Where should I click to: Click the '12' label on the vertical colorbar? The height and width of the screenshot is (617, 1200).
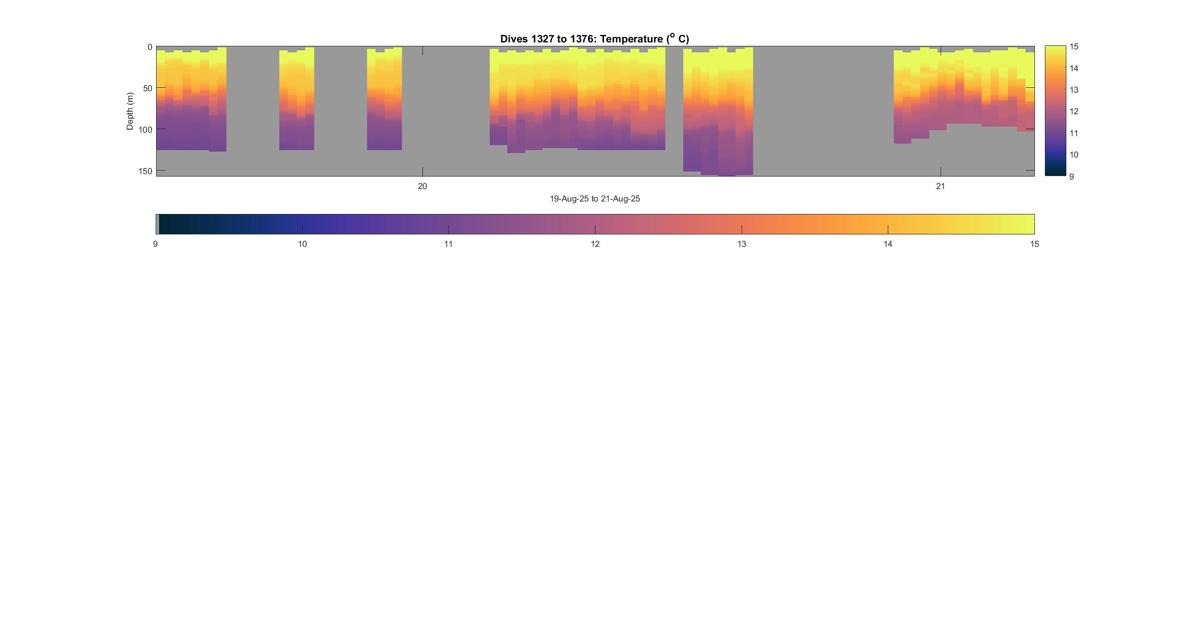click(1074, 112)
